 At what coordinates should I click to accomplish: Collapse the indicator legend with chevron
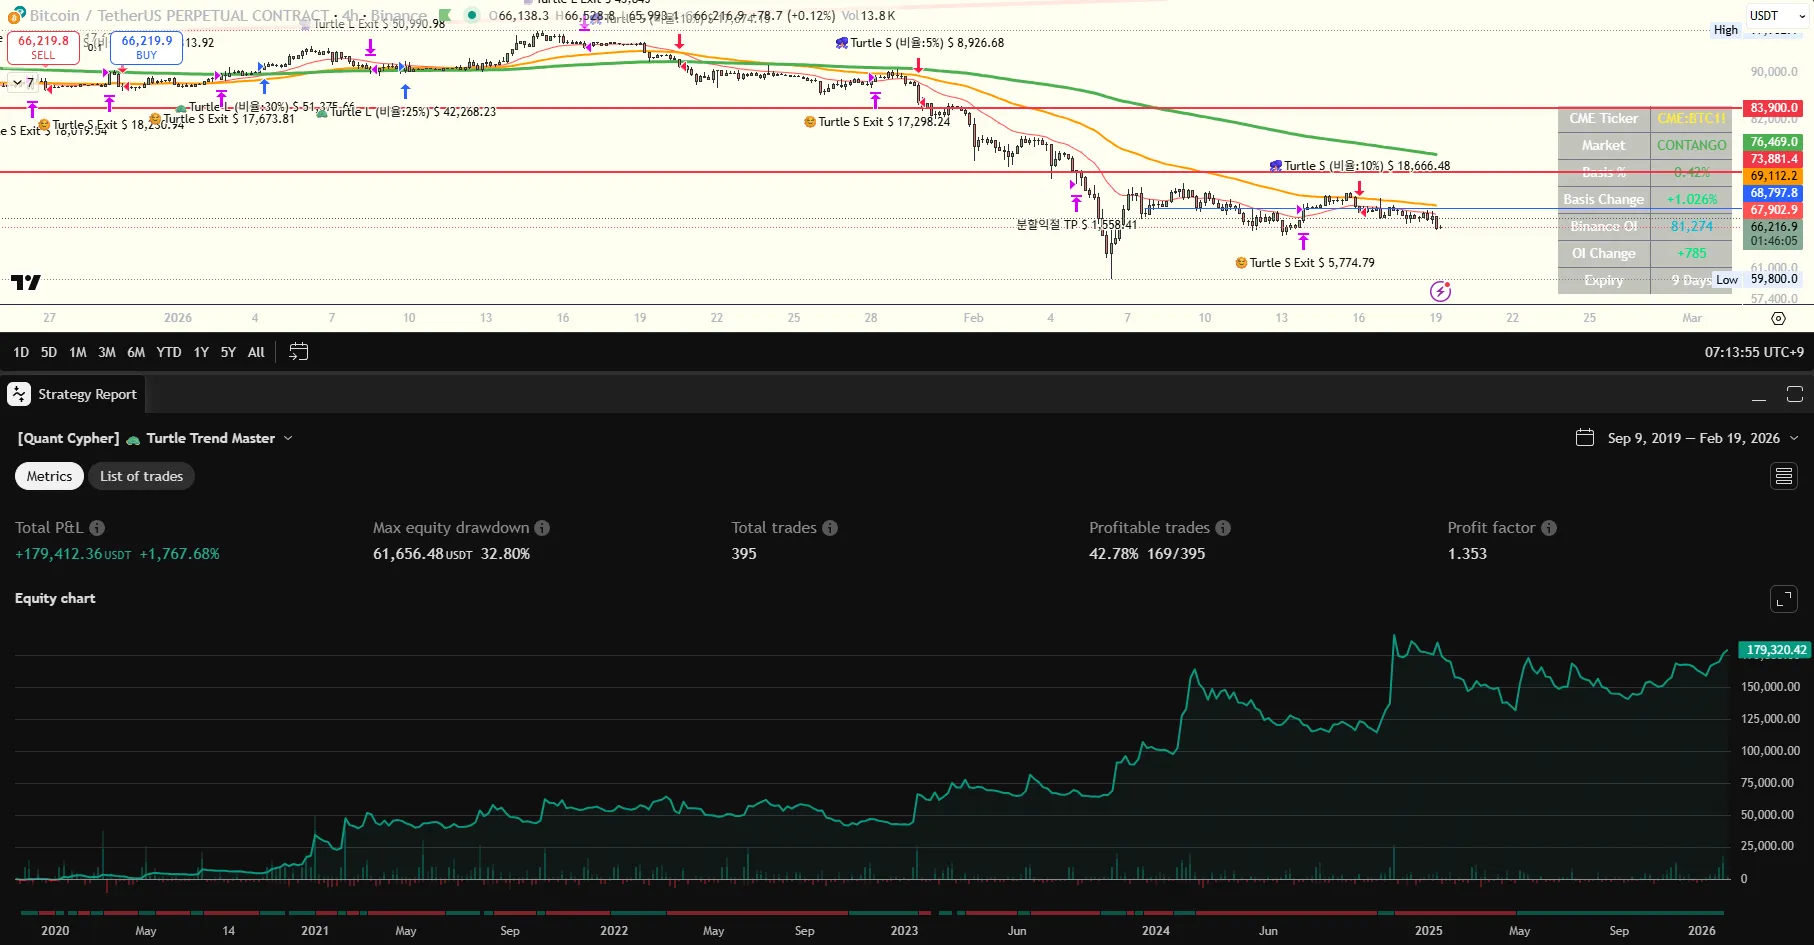click(16, 82)
